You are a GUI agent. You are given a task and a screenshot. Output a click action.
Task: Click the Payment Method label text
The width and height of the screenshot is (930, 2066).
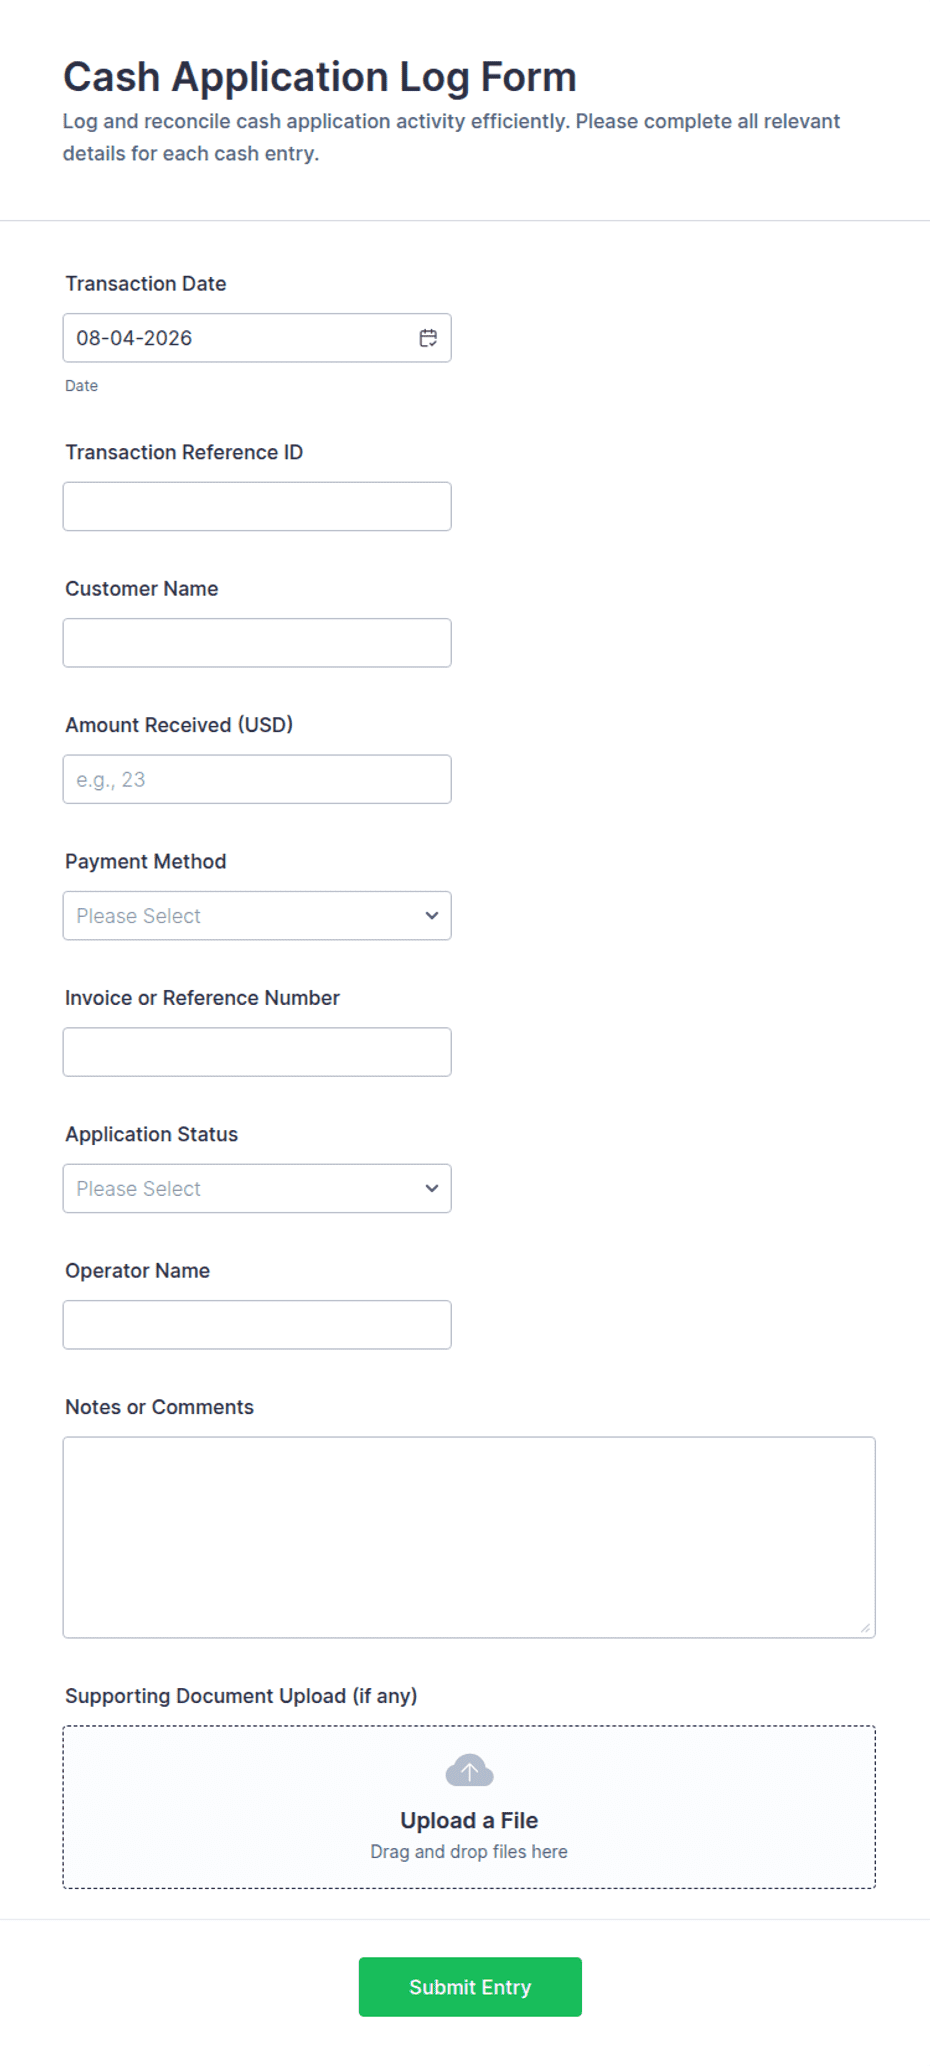[146, 862]
